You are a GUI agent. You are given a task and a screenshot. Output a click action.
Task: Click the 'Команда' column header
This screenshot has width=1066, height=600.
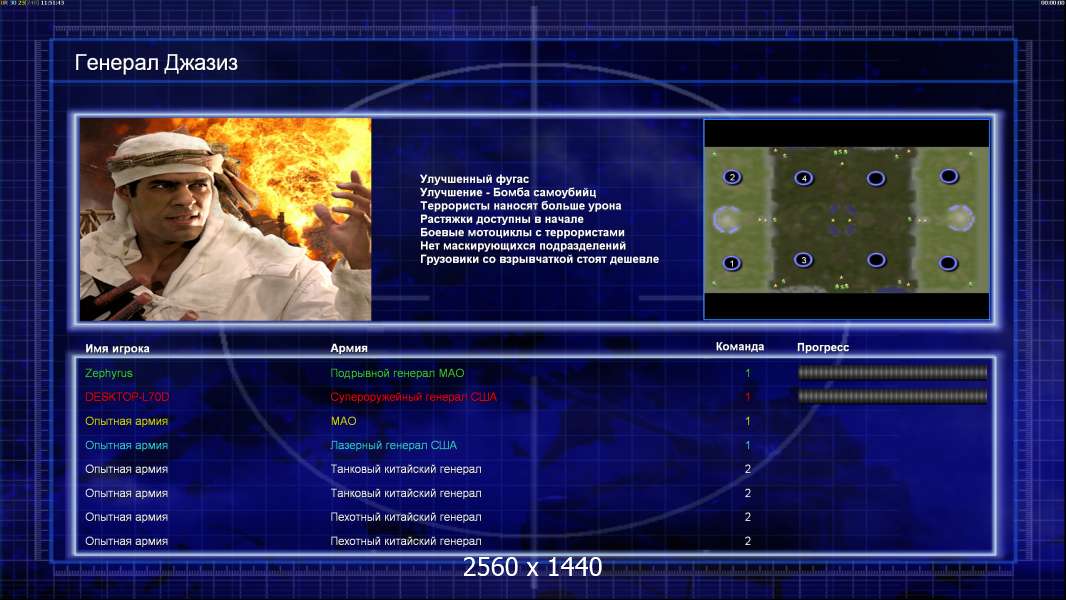740,347
